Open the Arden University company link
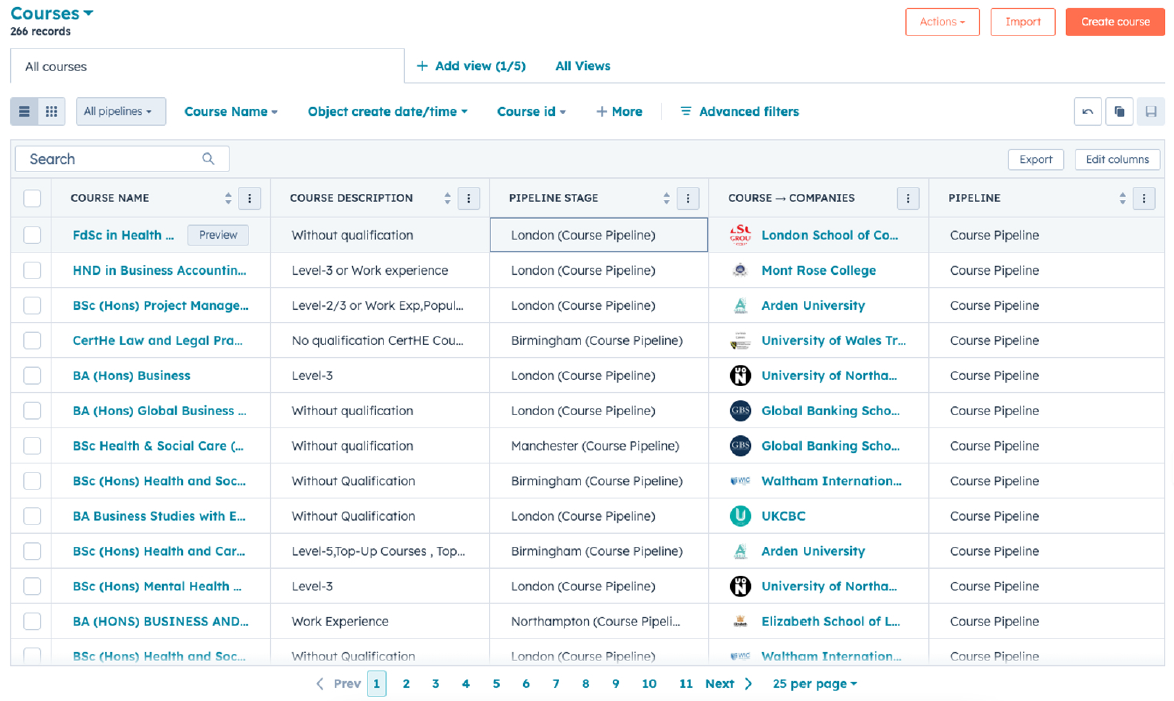The image size is (1174, 701). [812, 306]
